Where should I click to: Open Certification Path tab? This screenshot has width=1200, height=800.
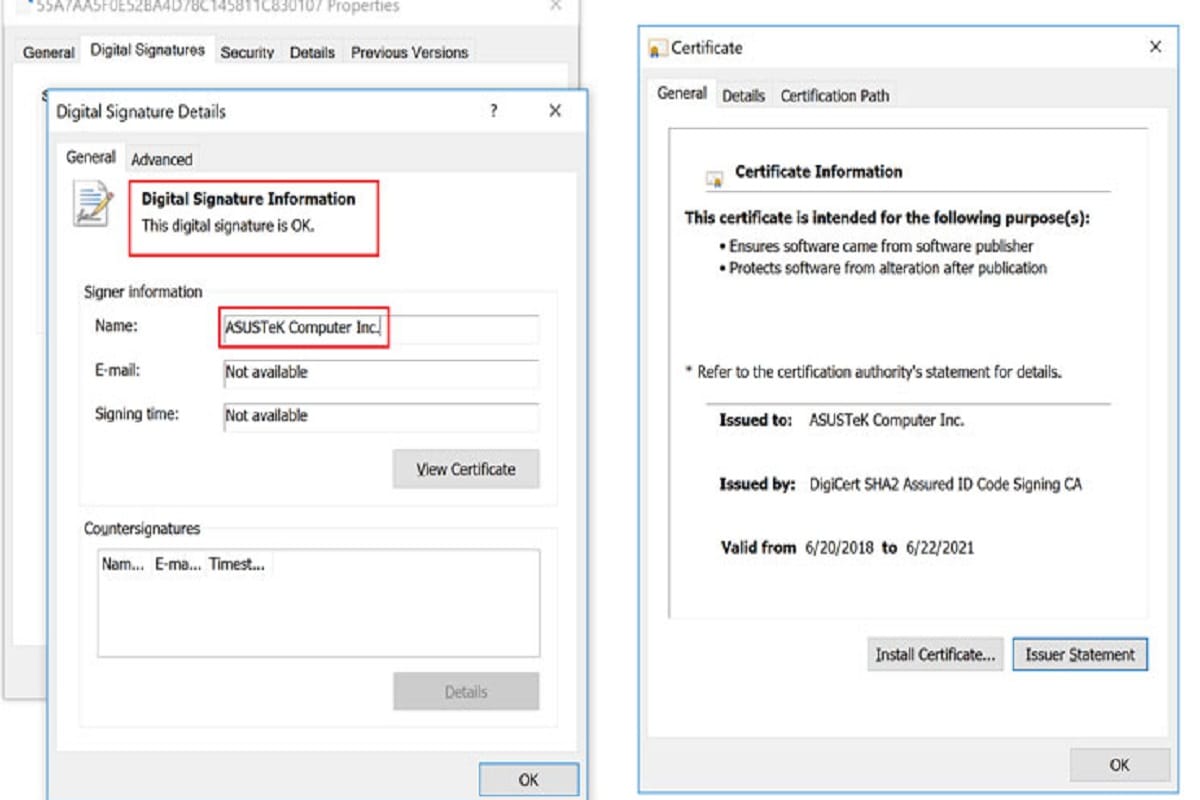pos(834,96)
